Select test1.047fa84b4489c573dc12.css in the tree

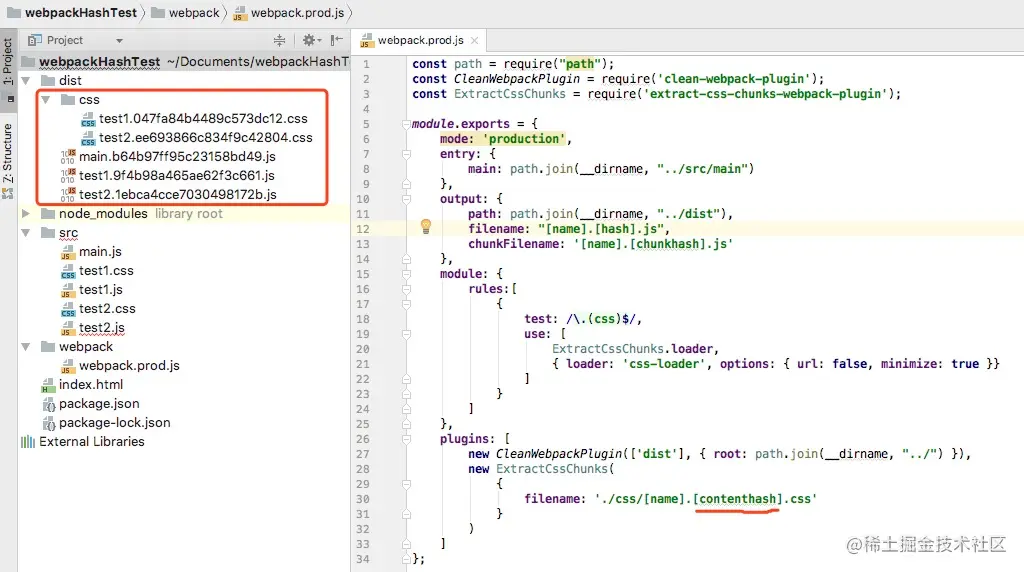pyautogui.click(x=203, y=119)
